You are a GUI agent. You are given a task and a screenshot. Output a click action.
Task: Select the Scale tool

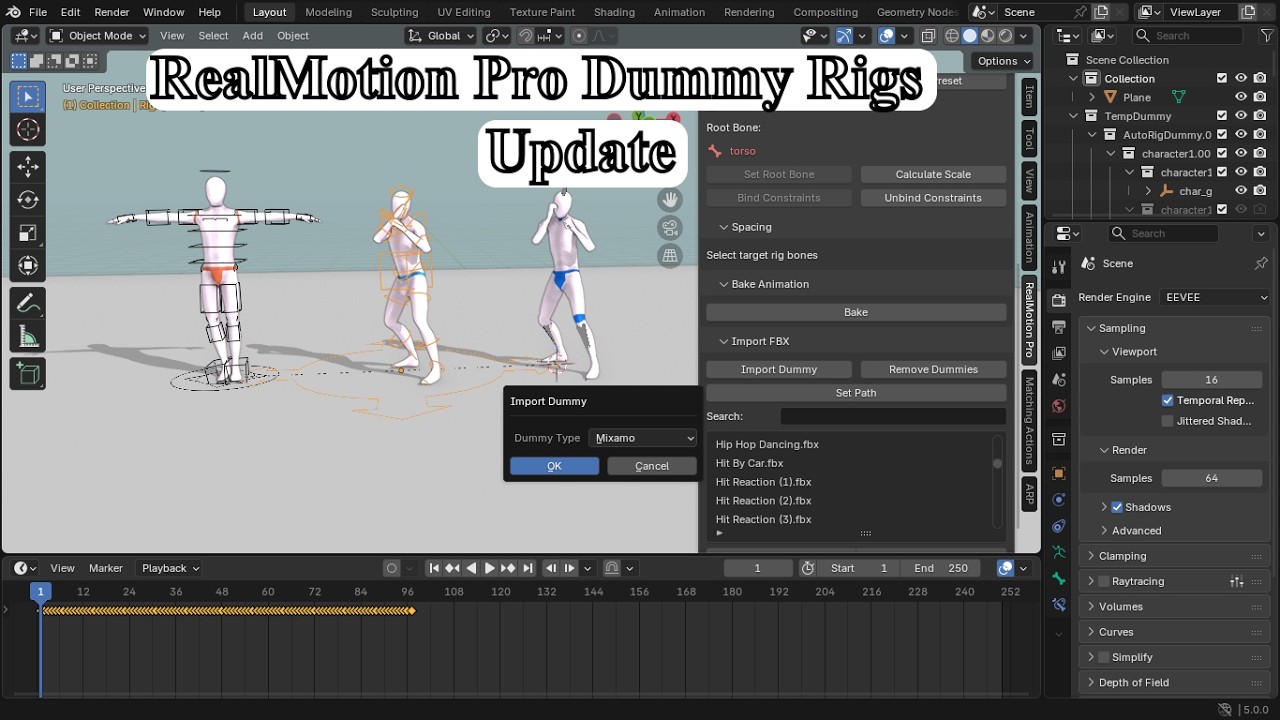click(28, 233)
